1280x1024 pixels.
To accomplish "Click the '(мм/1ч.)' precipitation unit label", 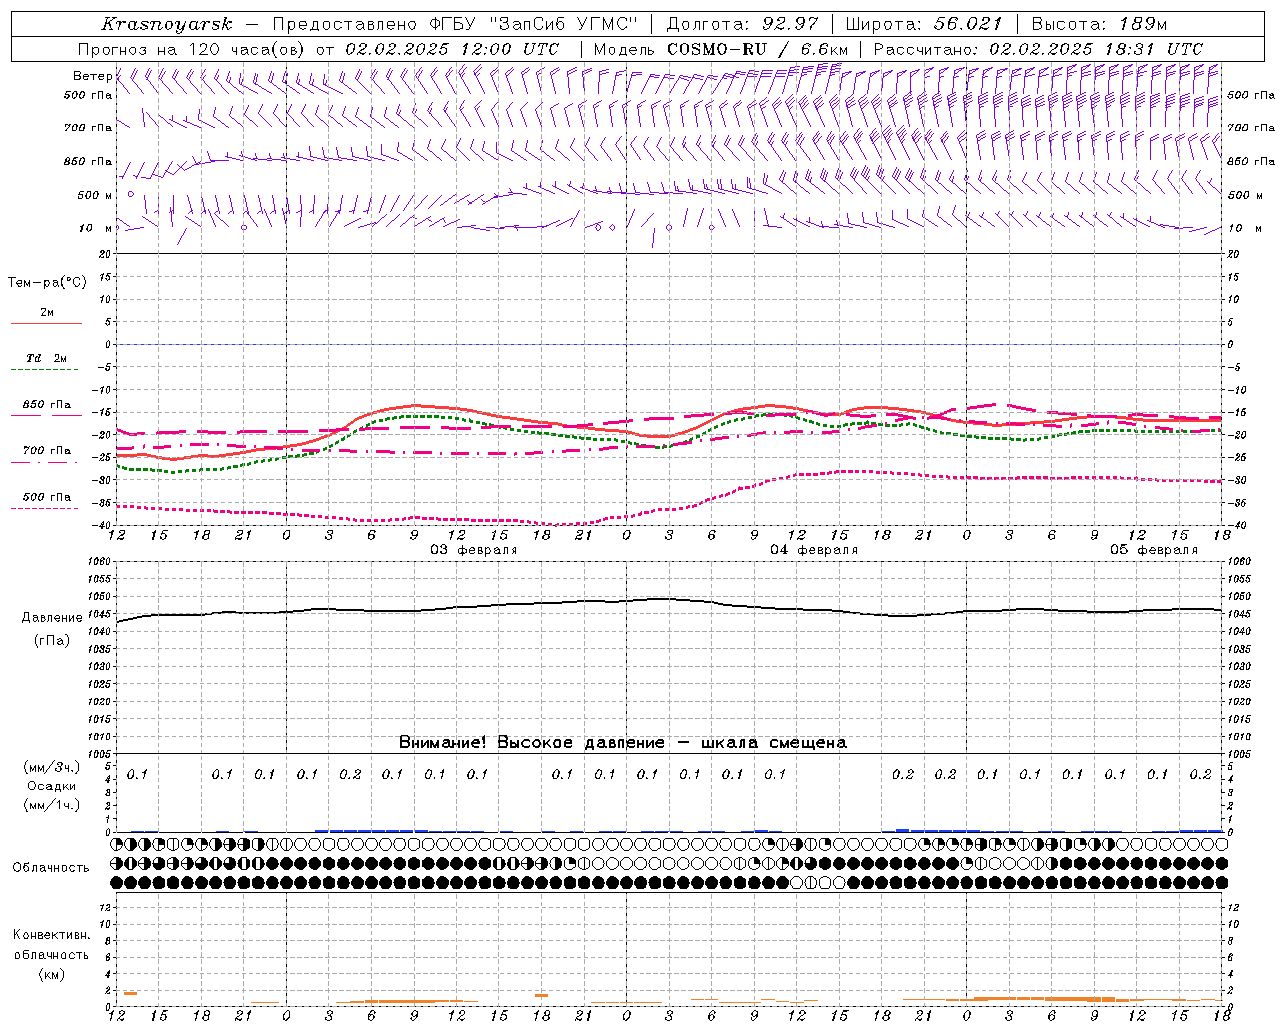I will point(52,805).
